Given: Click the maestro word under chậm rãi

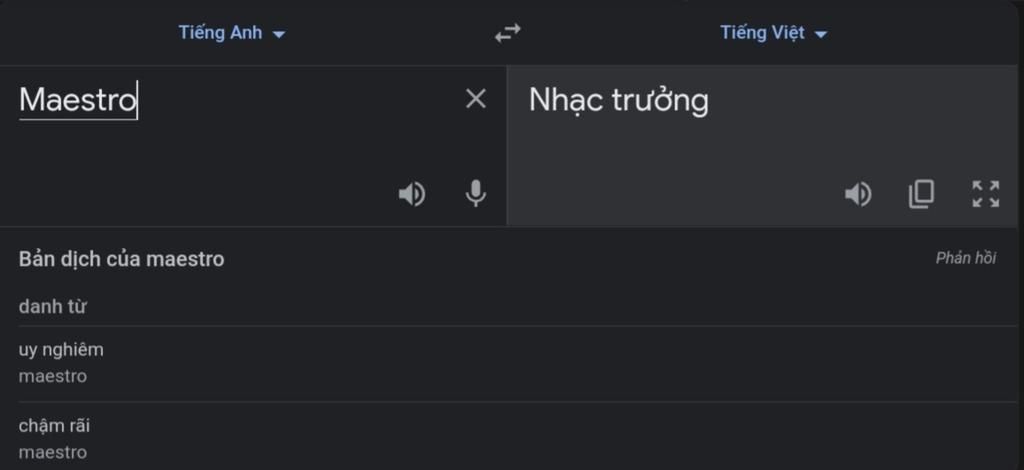Looking at the screenshot, I should pos(53,452).
